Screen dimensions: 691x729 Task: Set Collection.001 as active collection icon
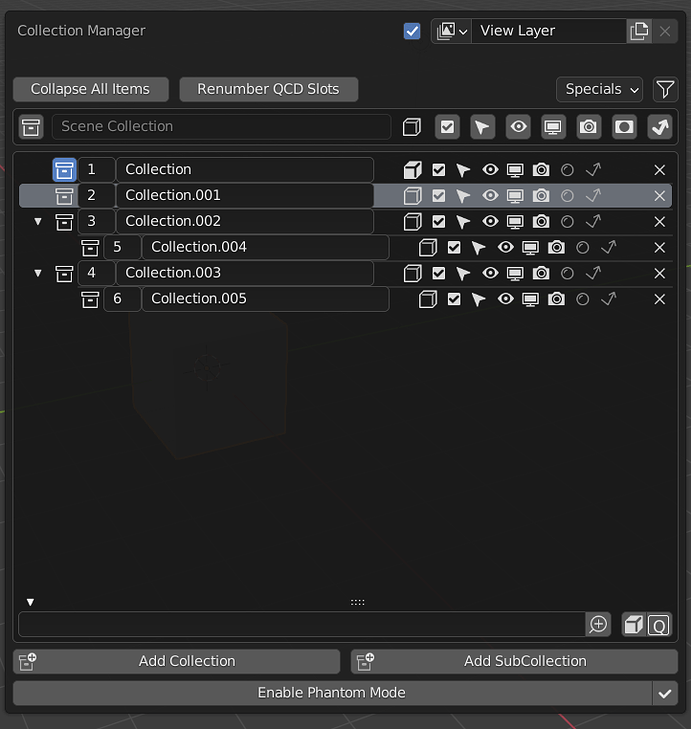tap(64, 196)
